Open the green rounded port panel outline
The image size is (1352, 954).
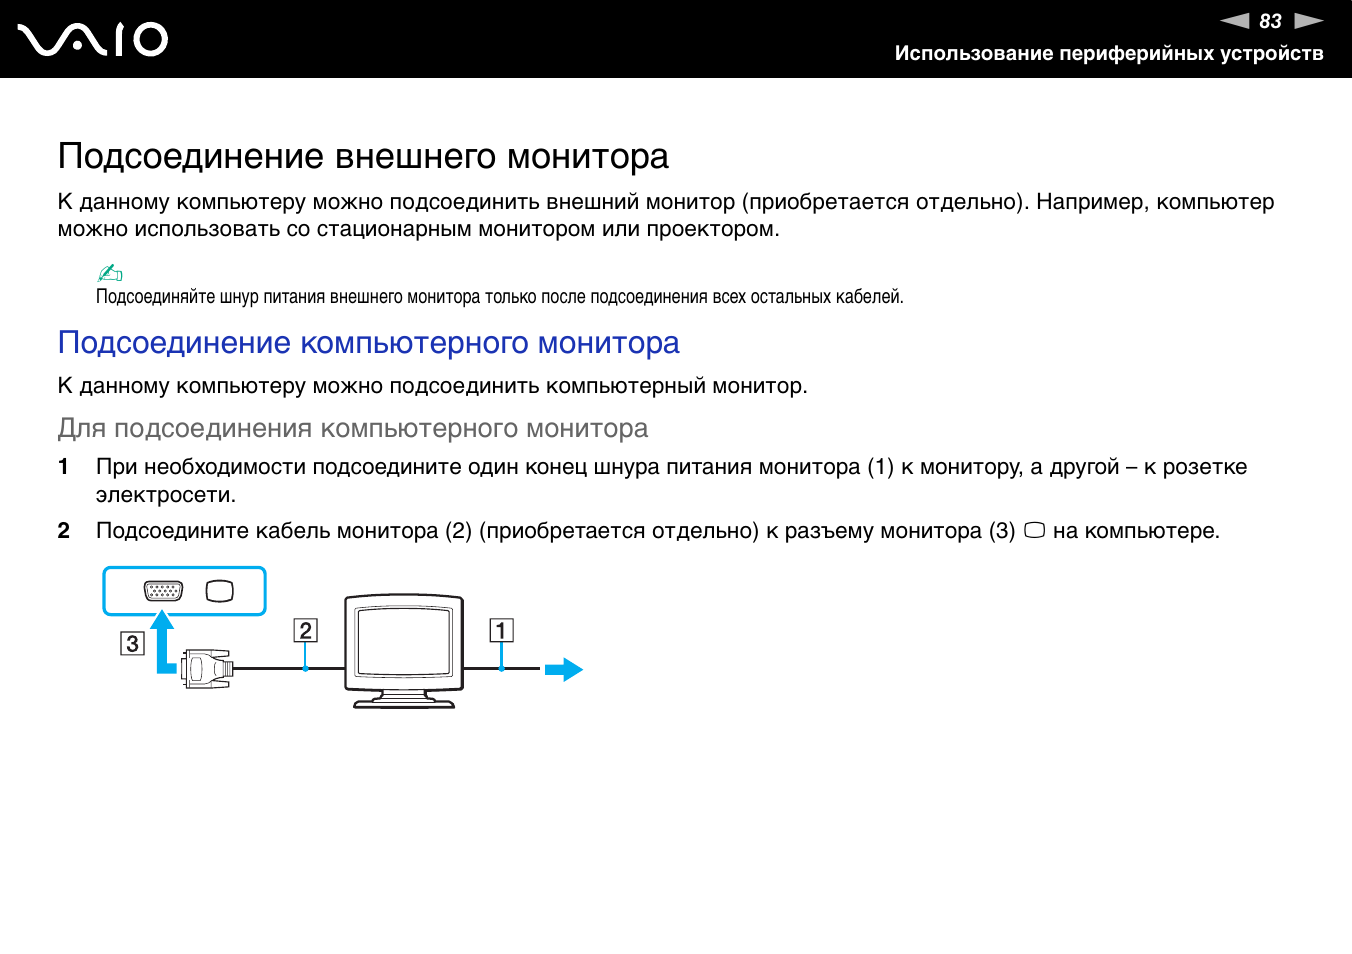click(x=184, y=590)
